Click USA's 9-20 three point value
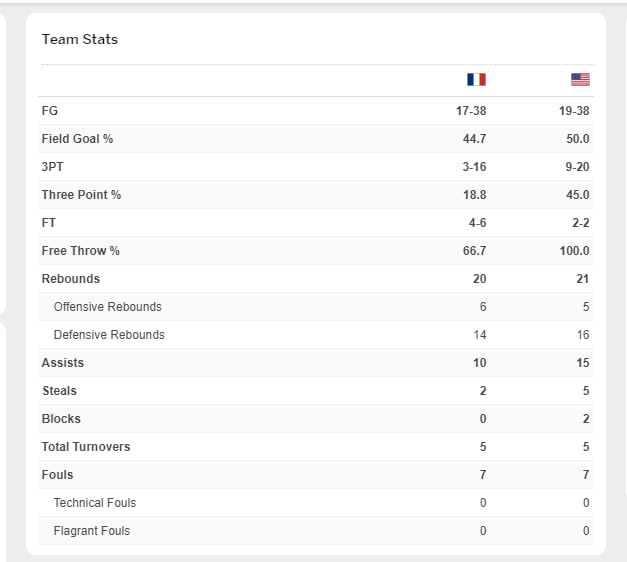 coord(577,167)
